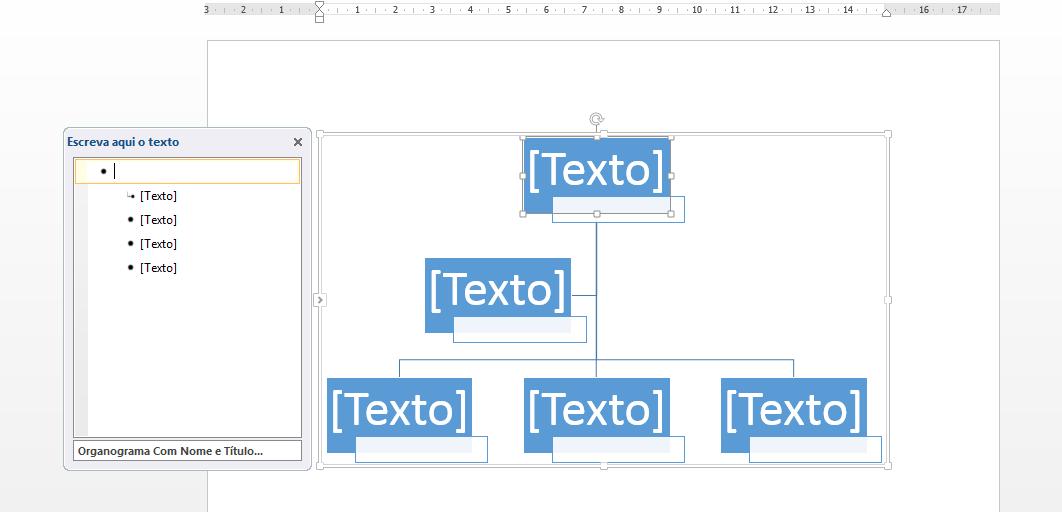
Task: Select the bottom-center [Texto] box
Action: pos(596,408)
